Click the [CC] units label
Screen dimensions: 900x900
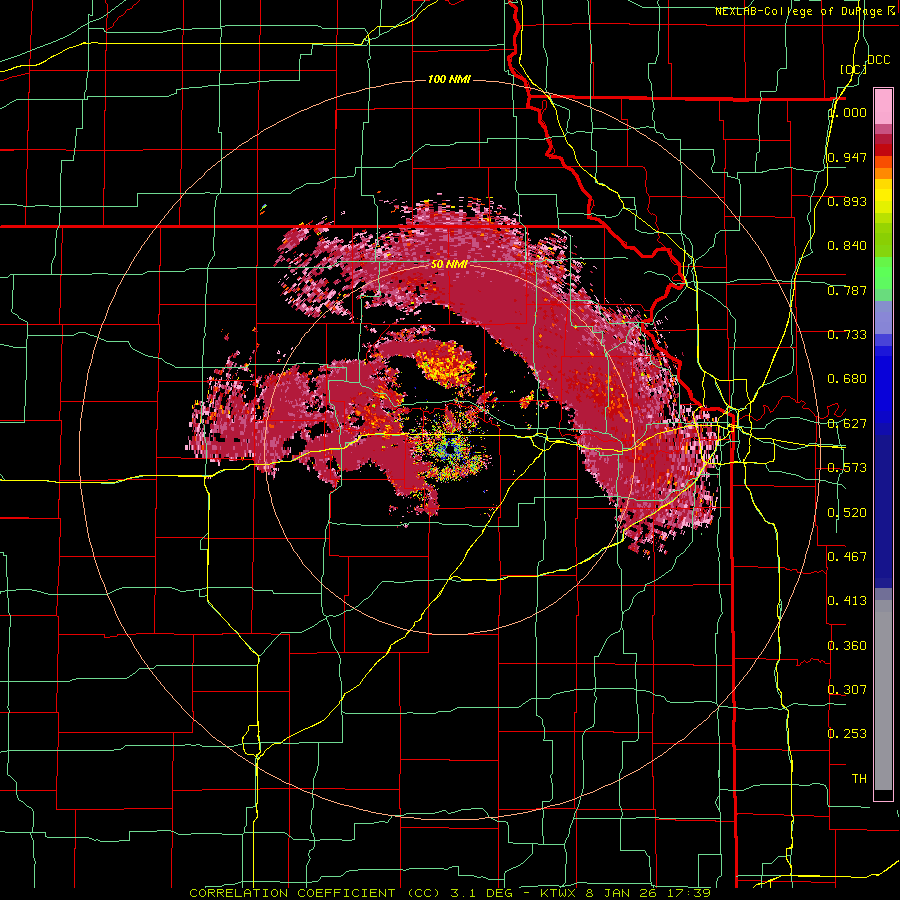pos(852,69)
